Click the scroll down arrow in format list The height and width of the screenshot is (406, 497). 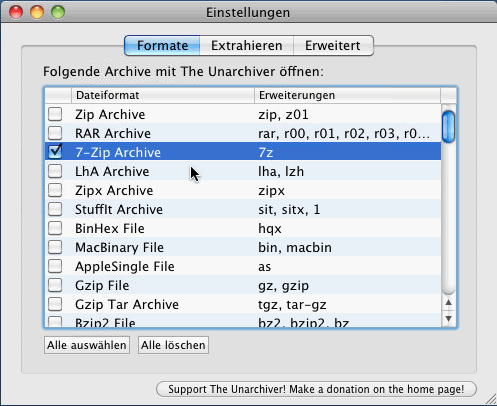(449, 319)
